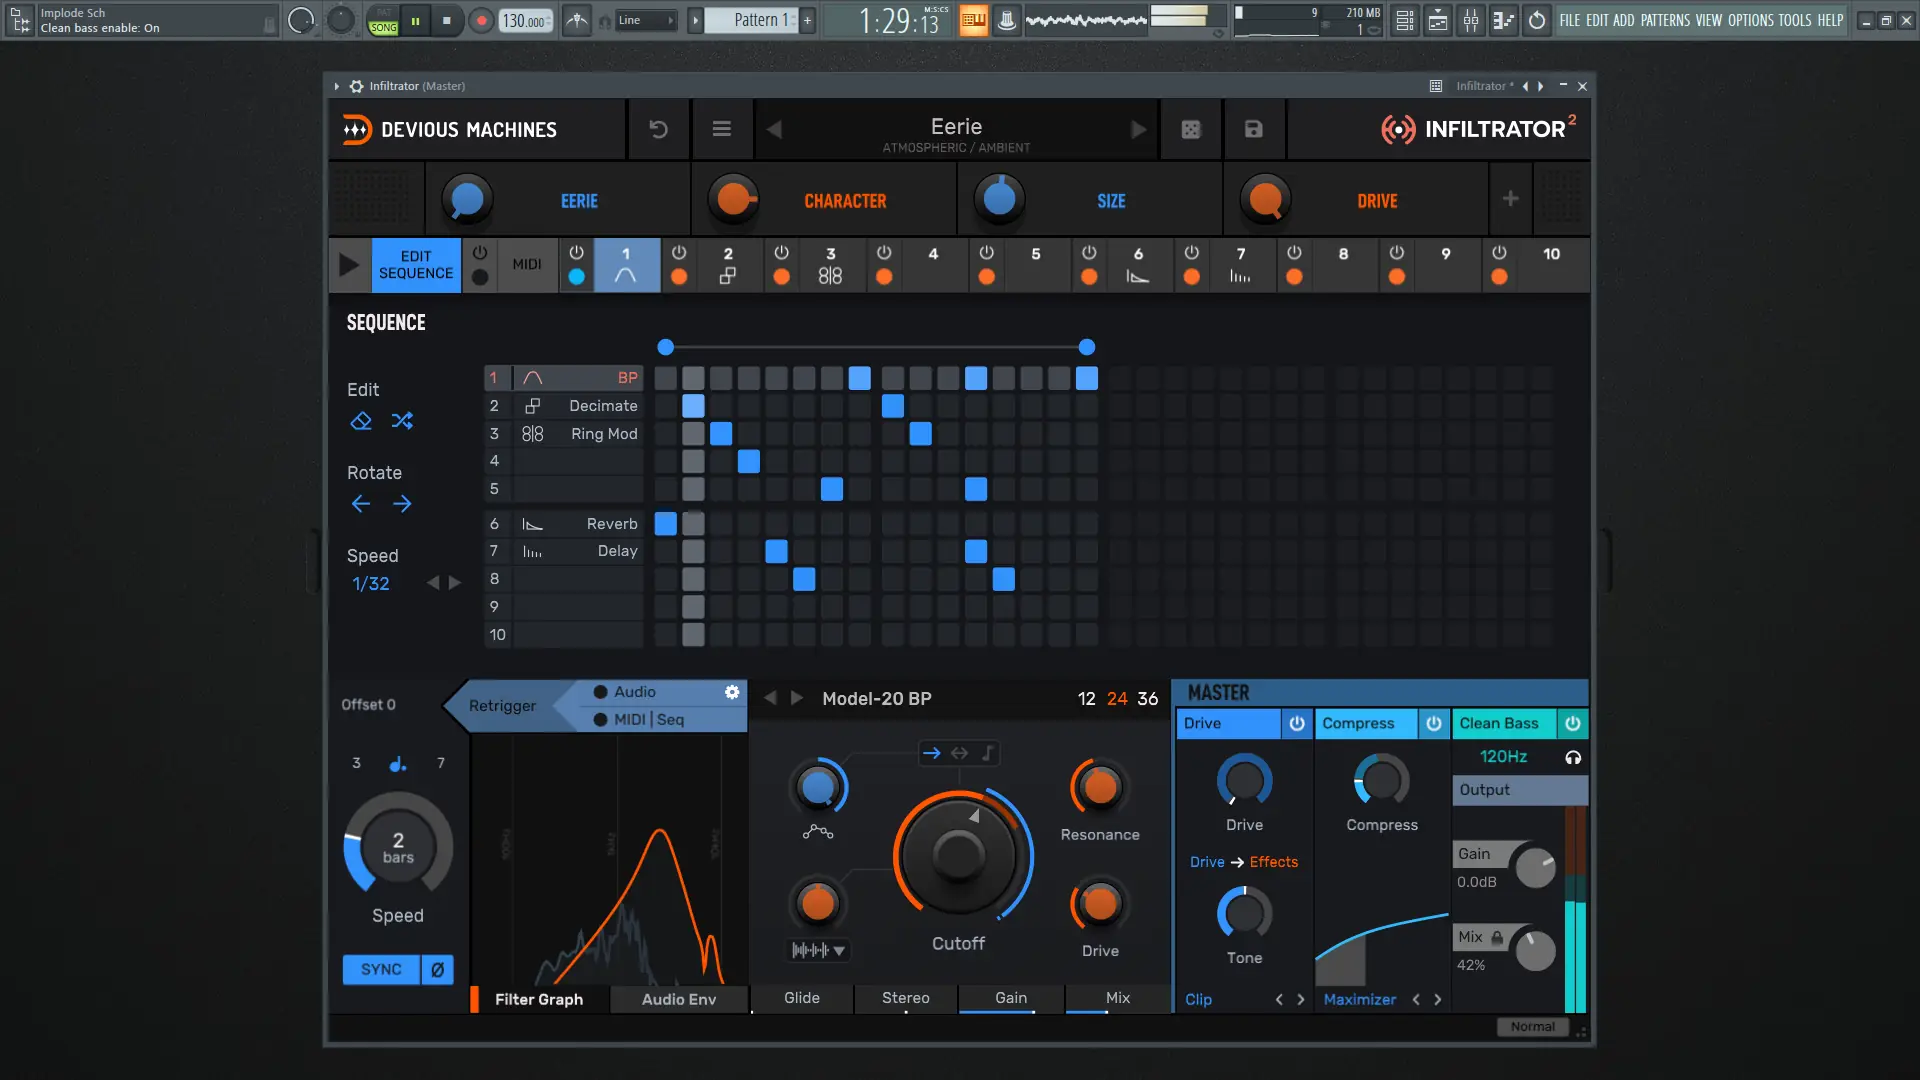The image size is (1920, 1080).
Task: Click the randomize dice icon
Action: pos(1190,129)
